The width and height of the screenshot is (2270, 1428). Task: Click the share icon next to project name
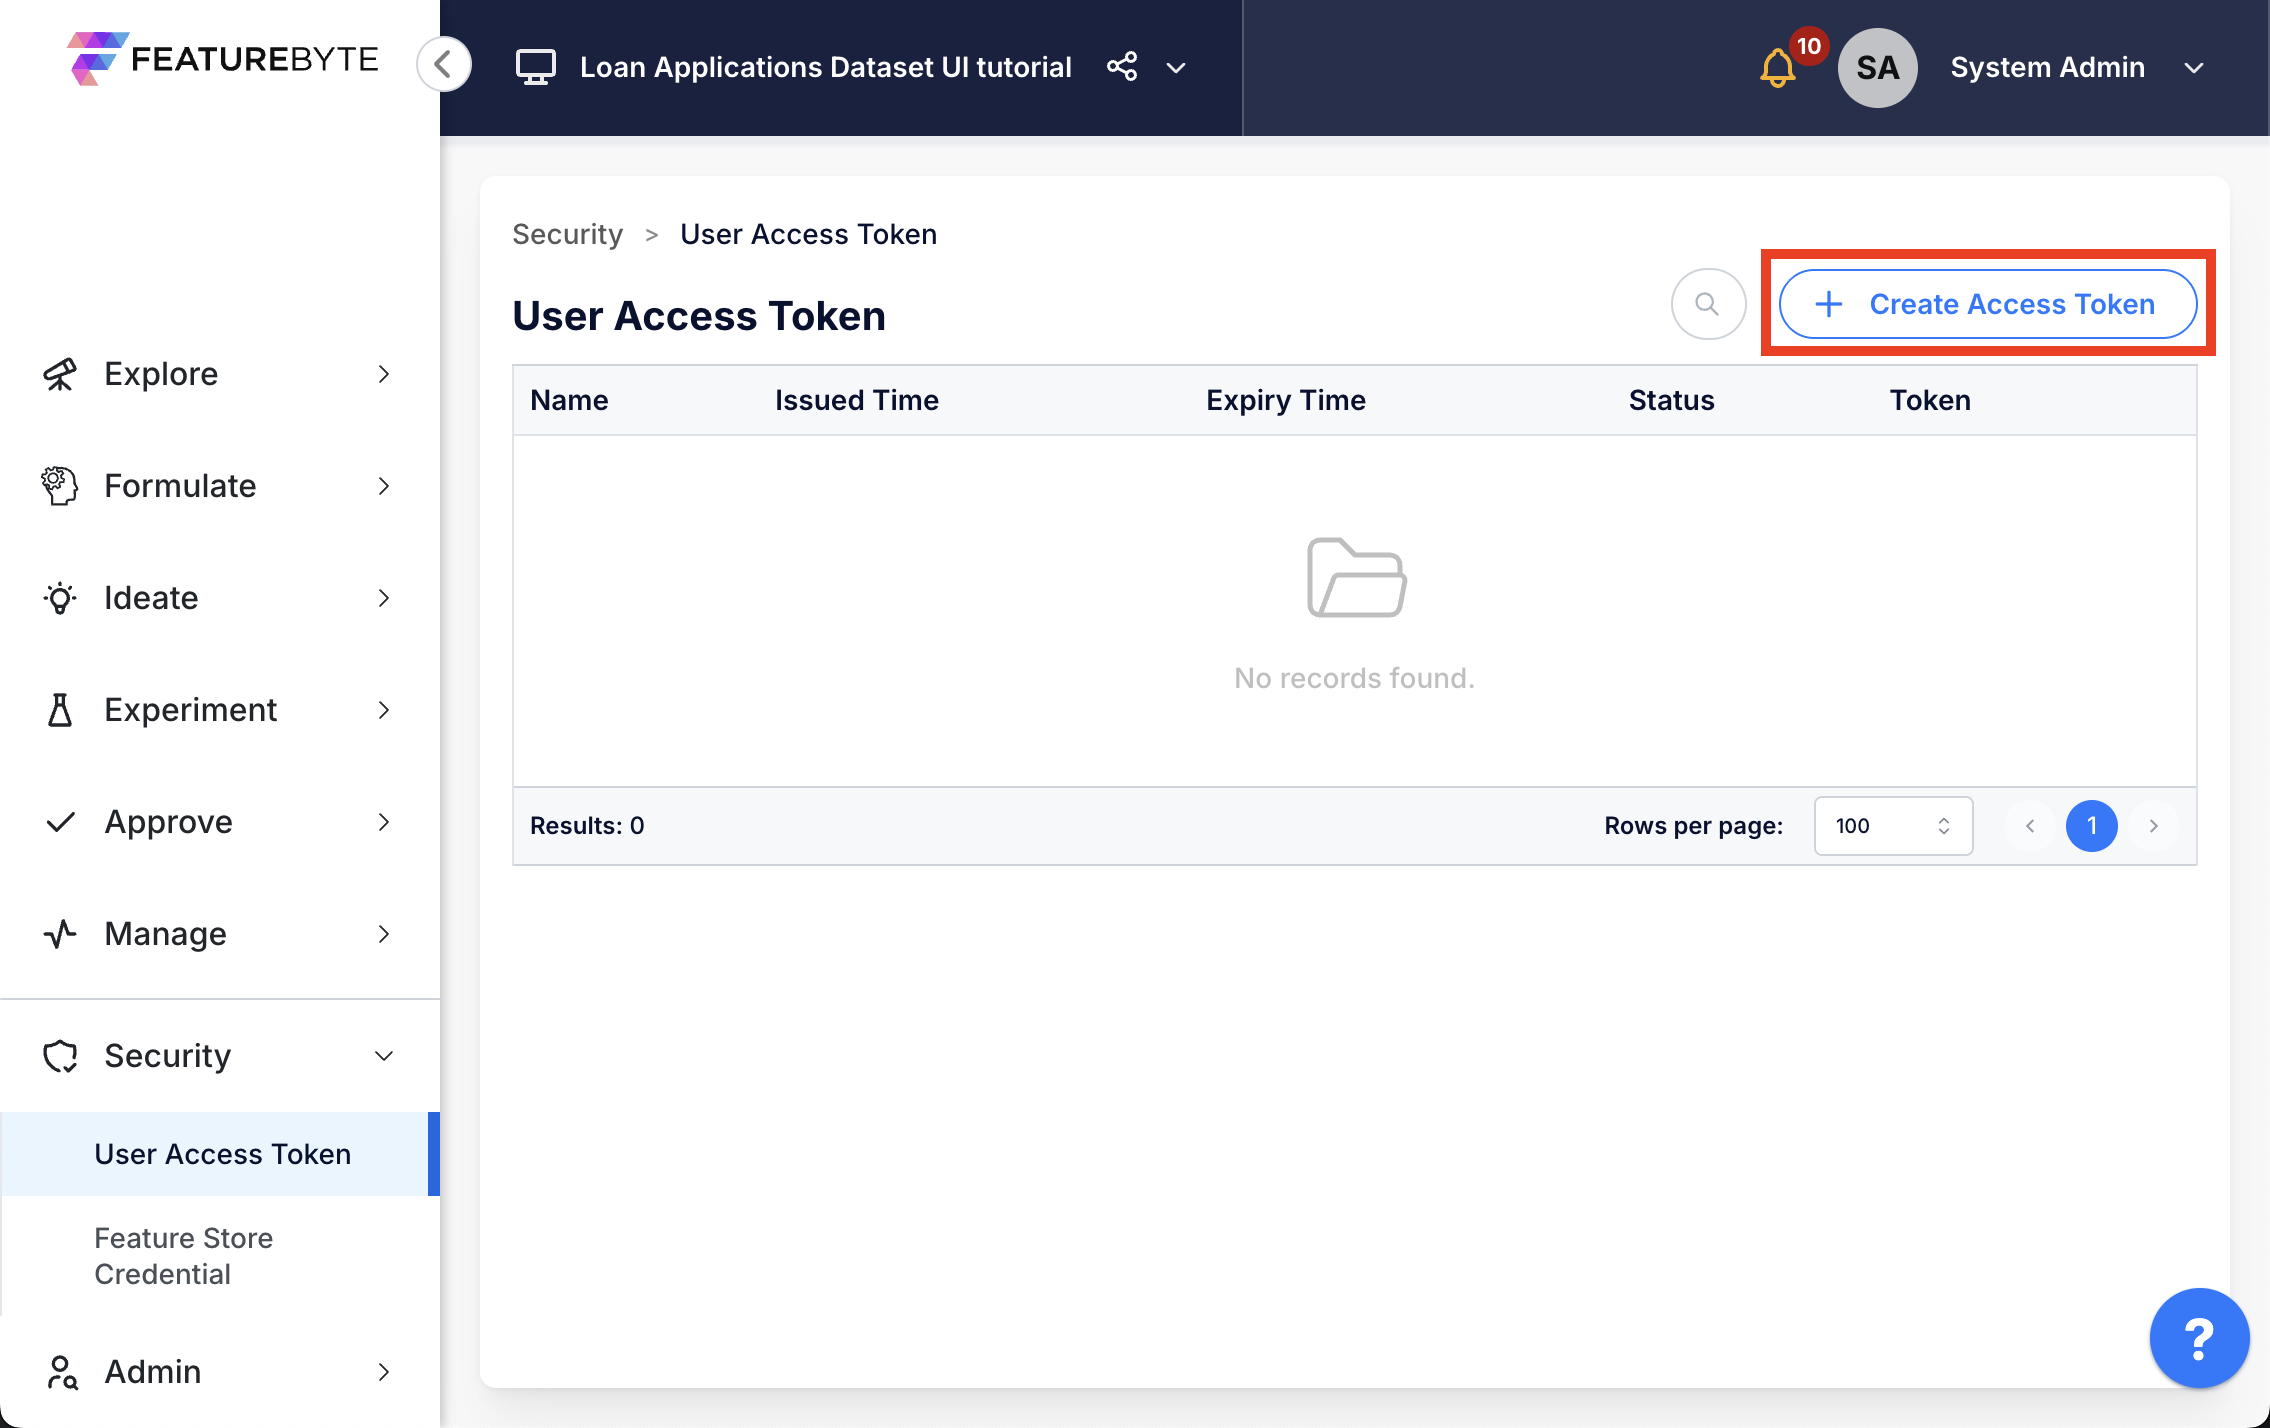point(1122,67)
